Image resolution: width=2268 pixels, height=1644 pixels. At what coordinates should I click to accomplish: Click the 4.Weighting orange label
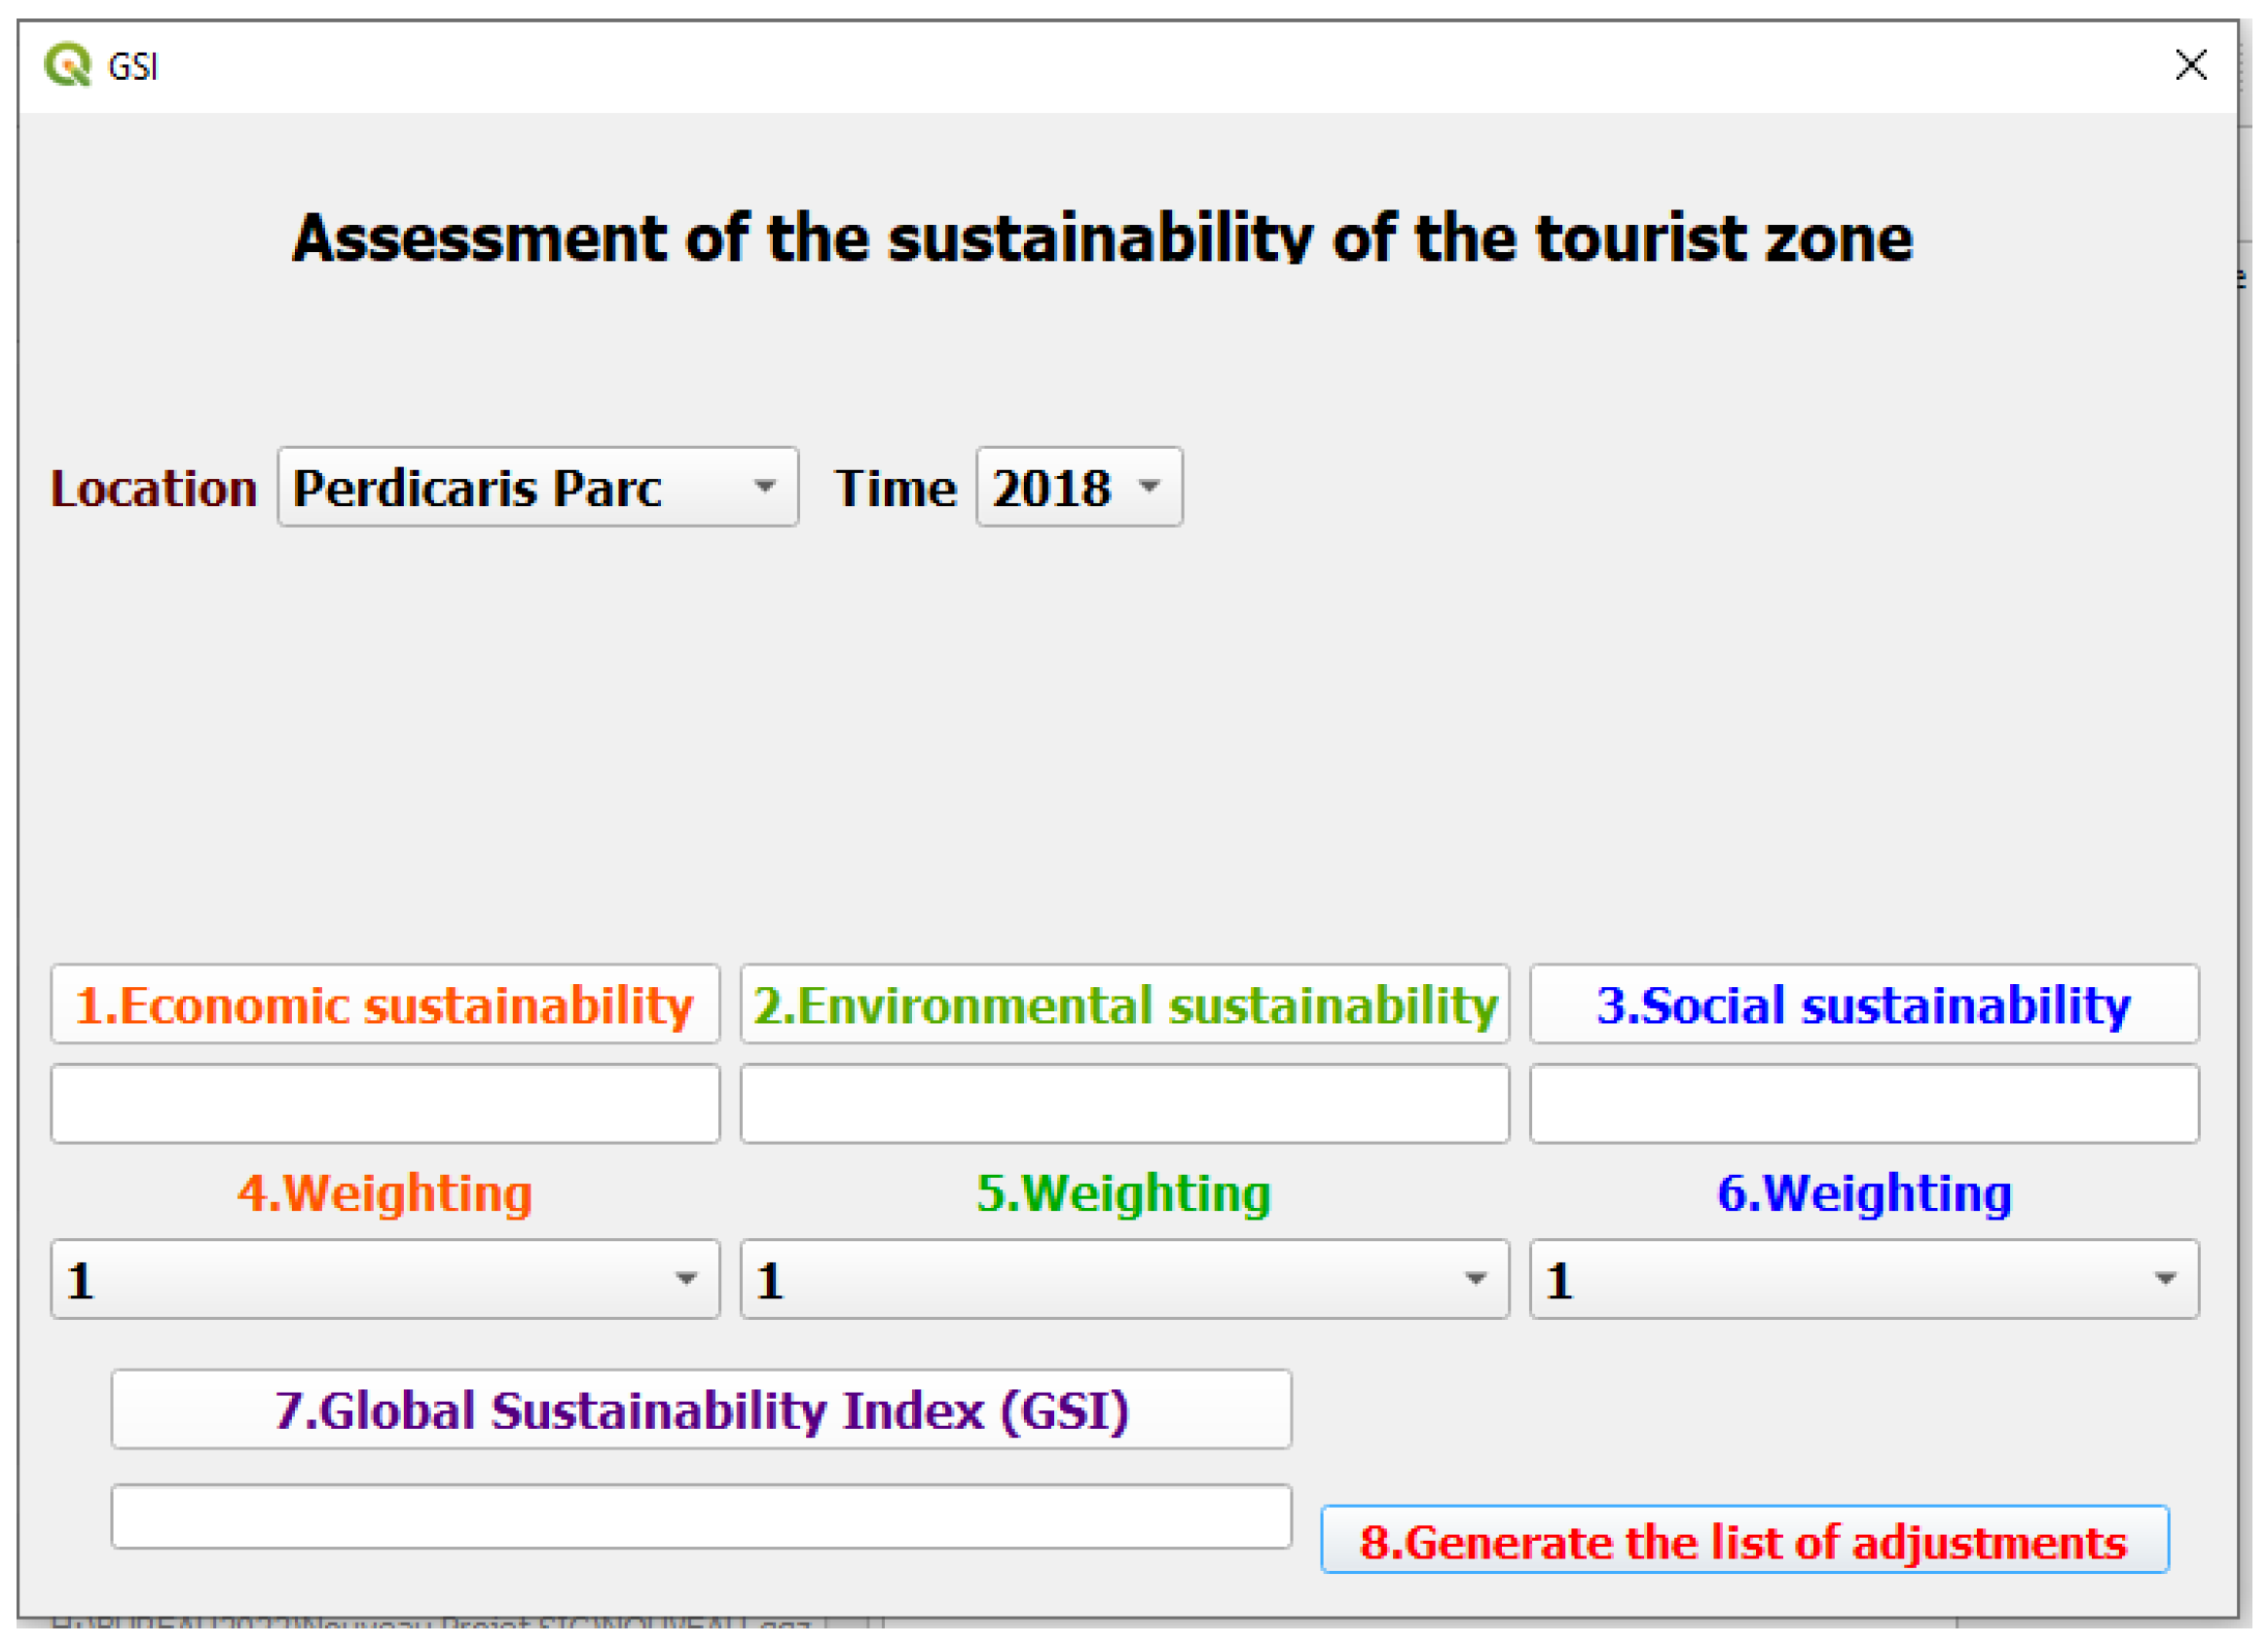(x=385, y=1193)
